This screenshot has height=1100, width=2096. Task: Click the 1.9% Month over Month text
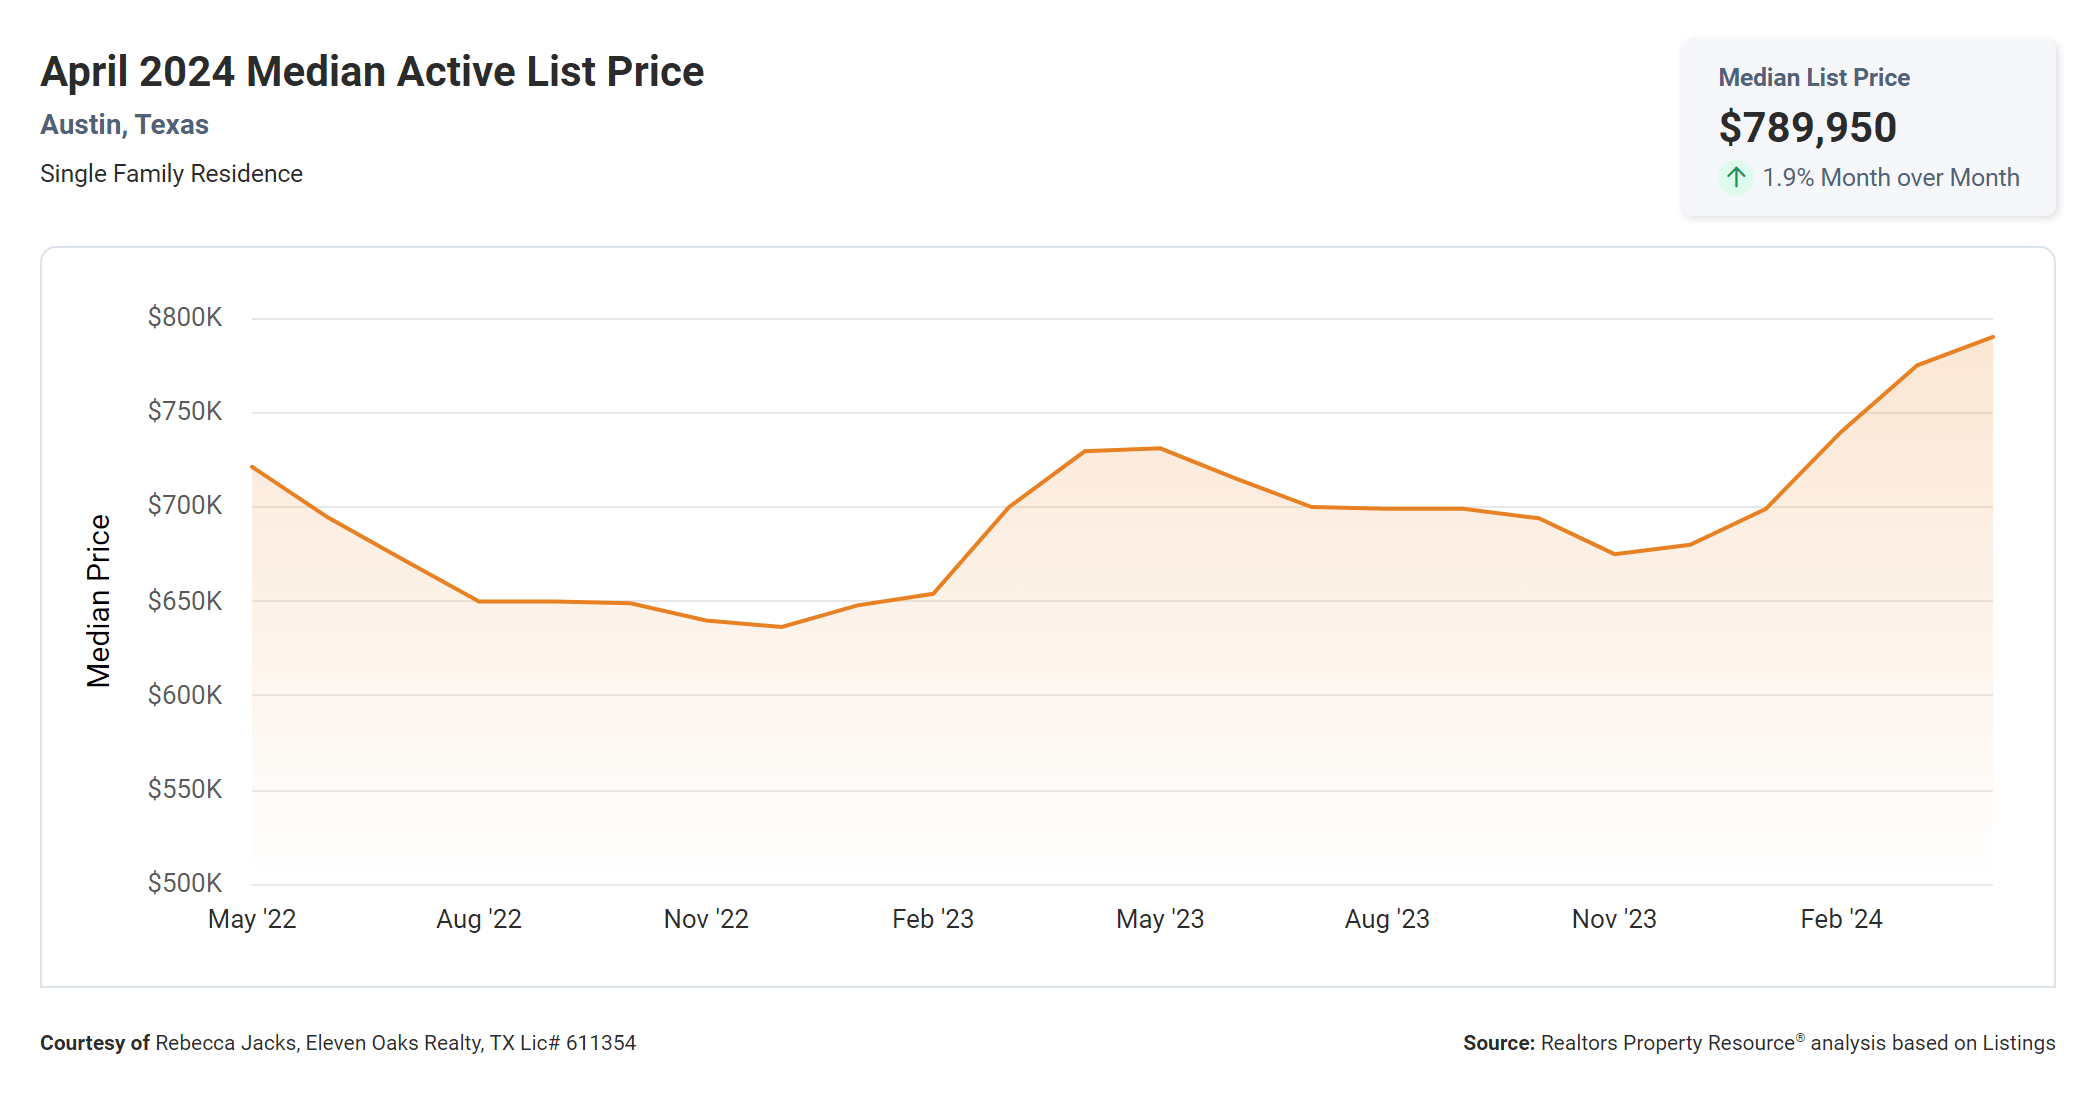coord(1890,178)
